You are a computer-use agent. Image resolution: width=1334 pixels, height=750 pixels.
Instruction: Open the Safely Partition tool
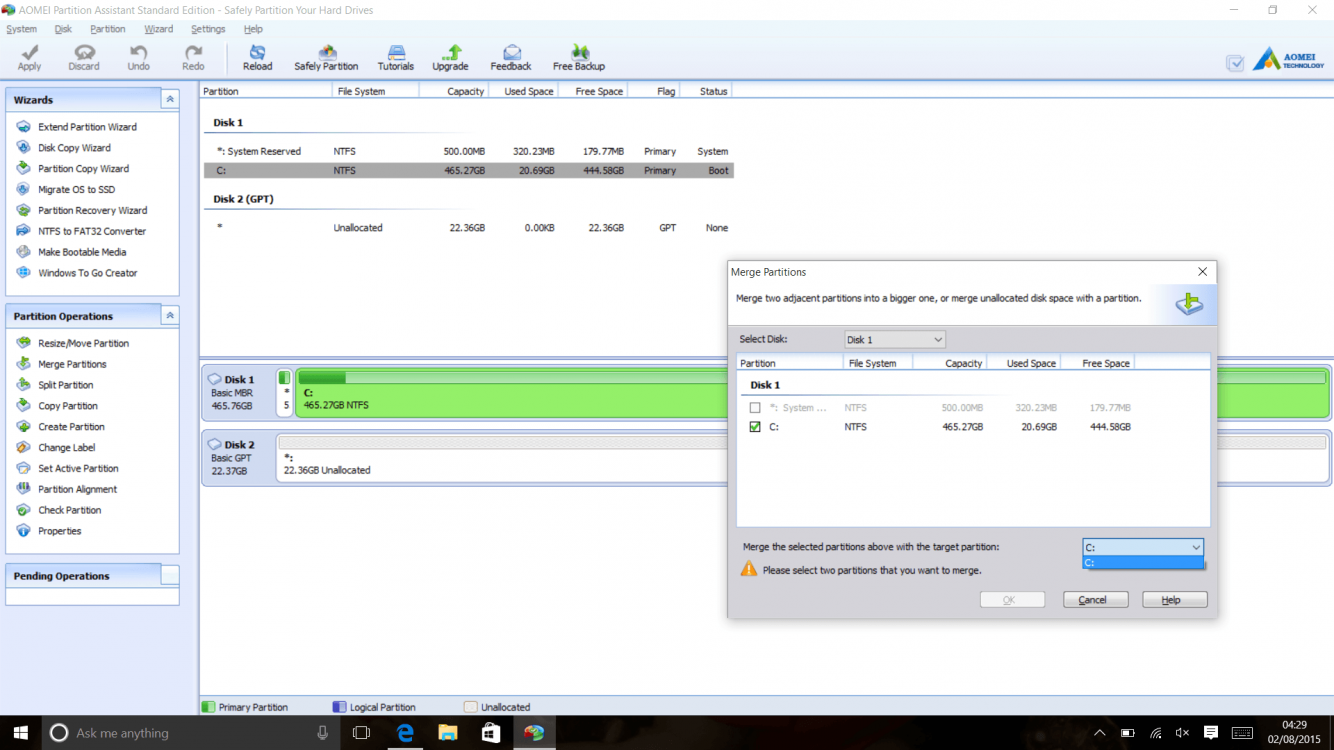pyautogui.click(x=326, y=57)
